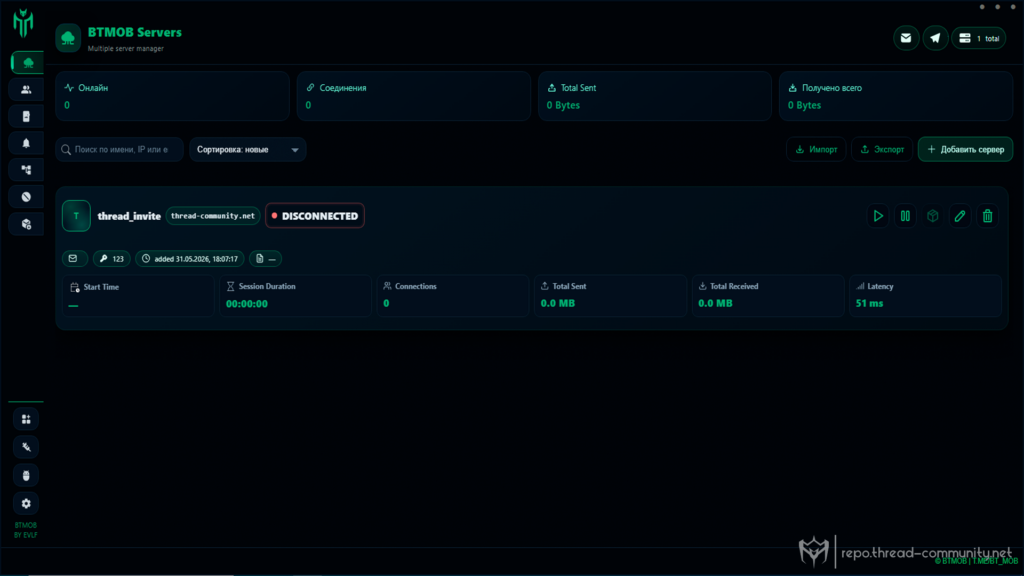
Task: Open the blocked circle sidebar icon
Action: [x=26, y=197]
